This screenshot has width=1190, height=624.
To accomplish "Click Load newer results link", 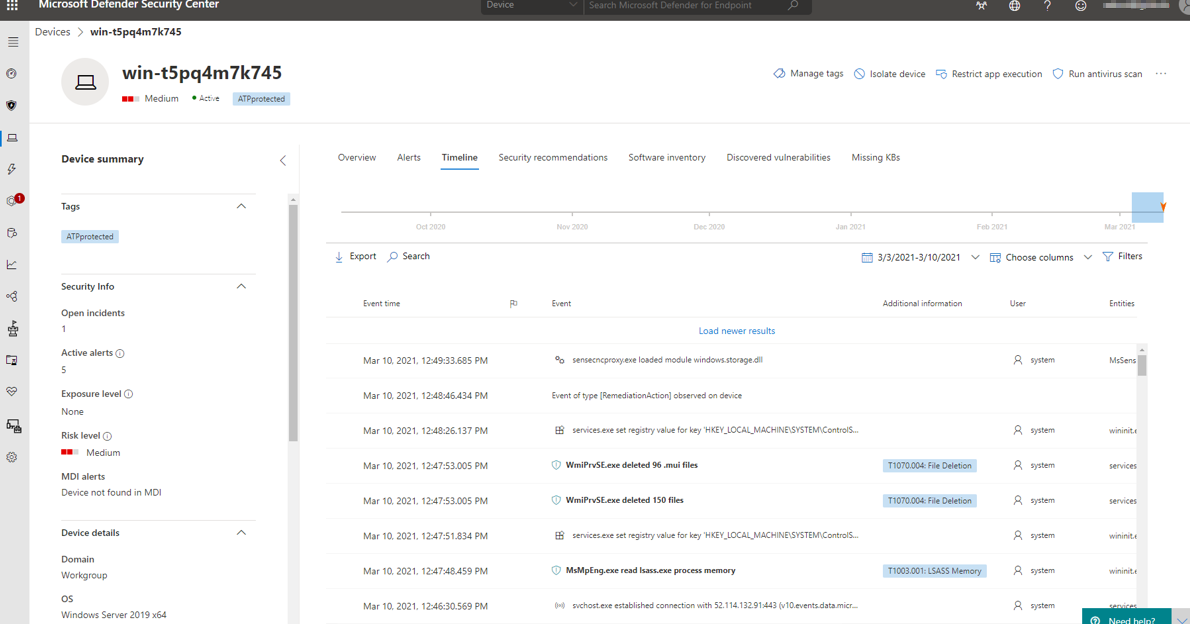I will [736, 331].
